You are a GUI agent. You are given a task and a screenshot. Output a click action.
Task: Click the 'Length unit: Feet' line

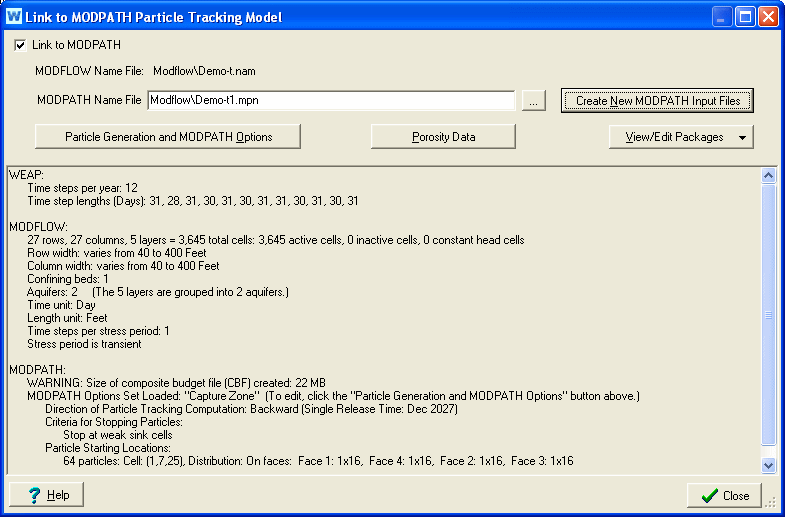[x=67, y=318]
